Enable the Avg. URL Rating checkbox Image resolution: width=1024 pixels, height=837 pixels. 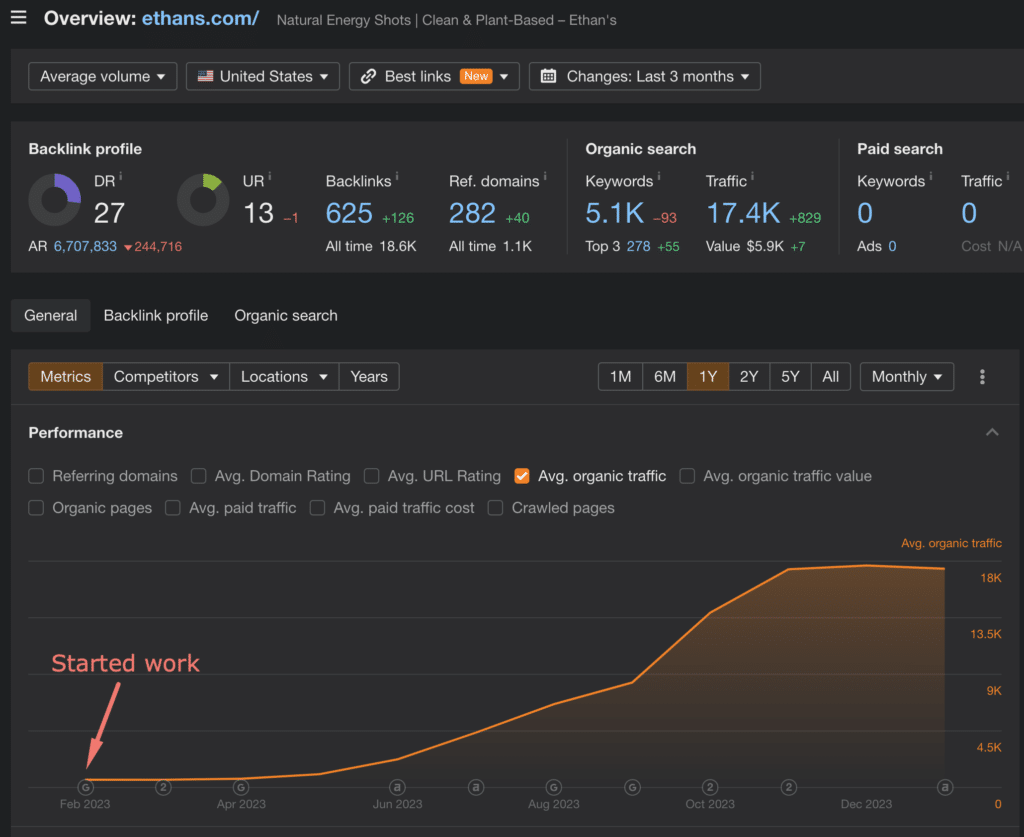coord(372,476)
